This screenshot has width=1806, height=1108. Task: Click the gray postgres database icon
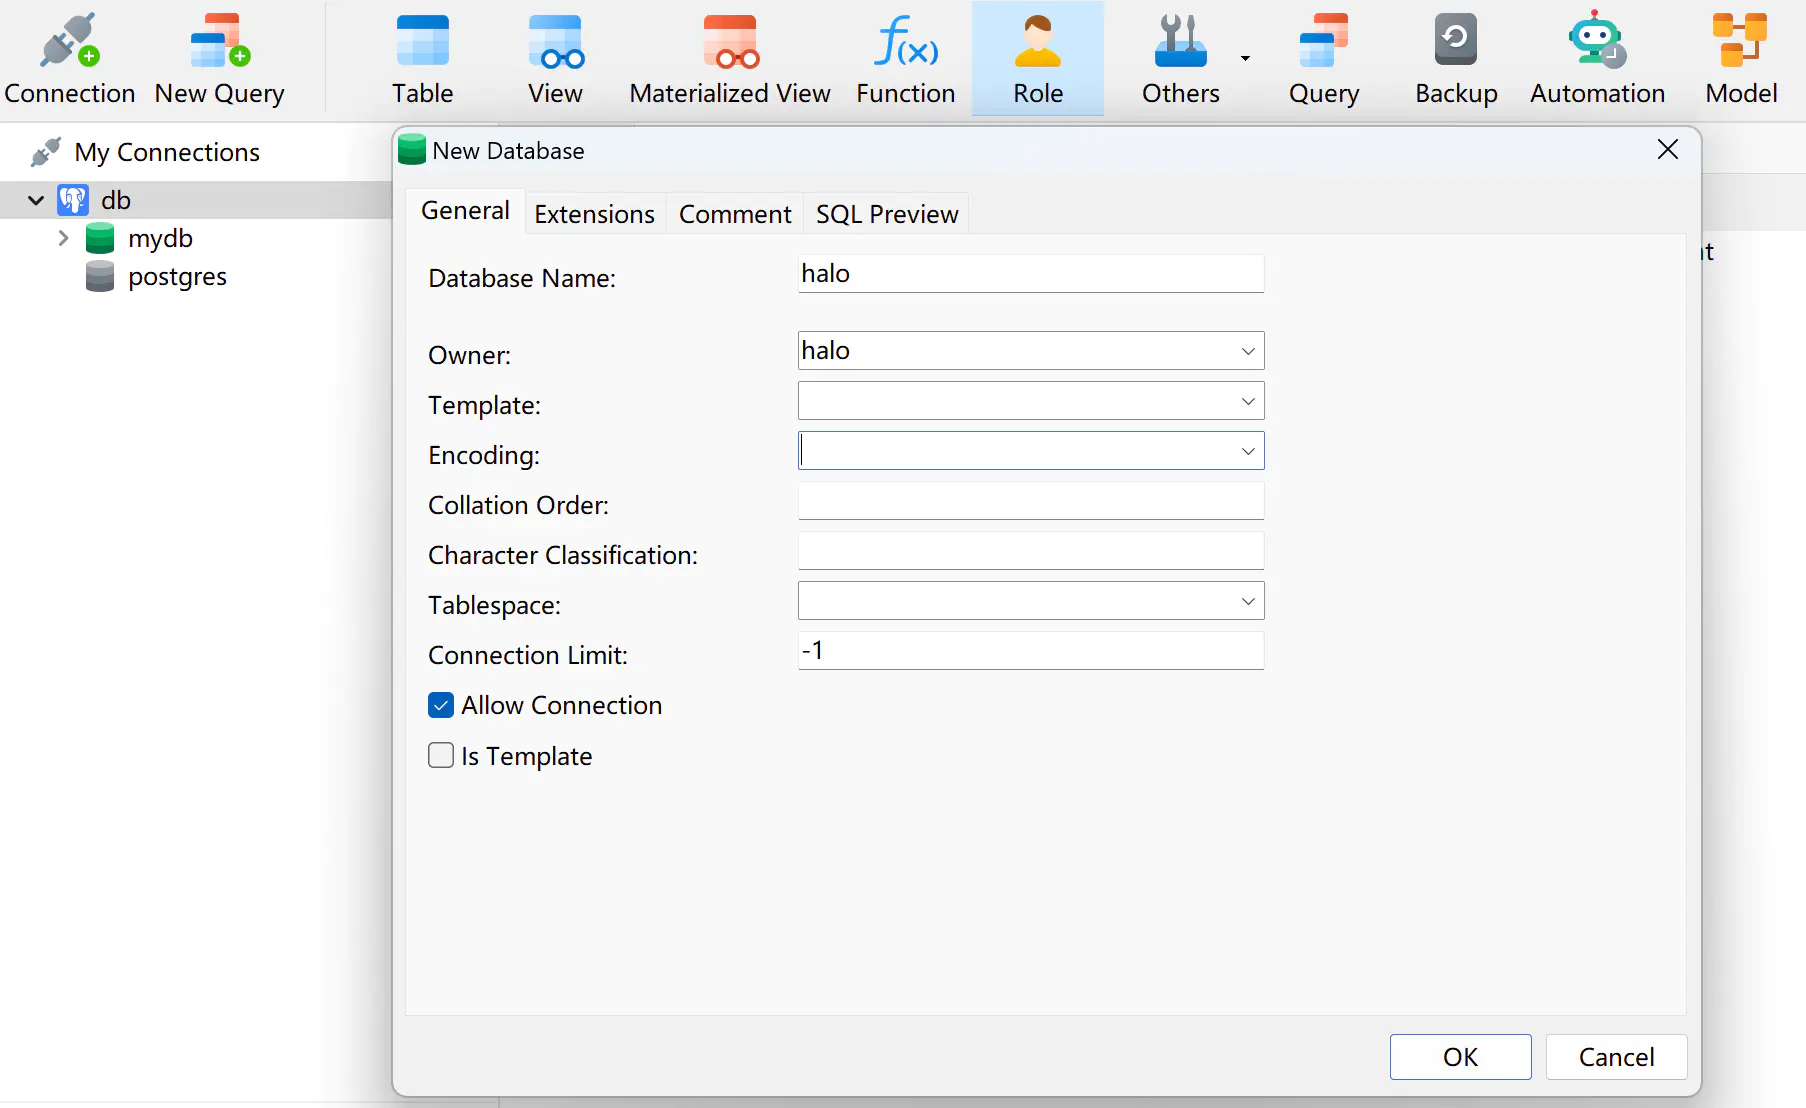point(100,276)
